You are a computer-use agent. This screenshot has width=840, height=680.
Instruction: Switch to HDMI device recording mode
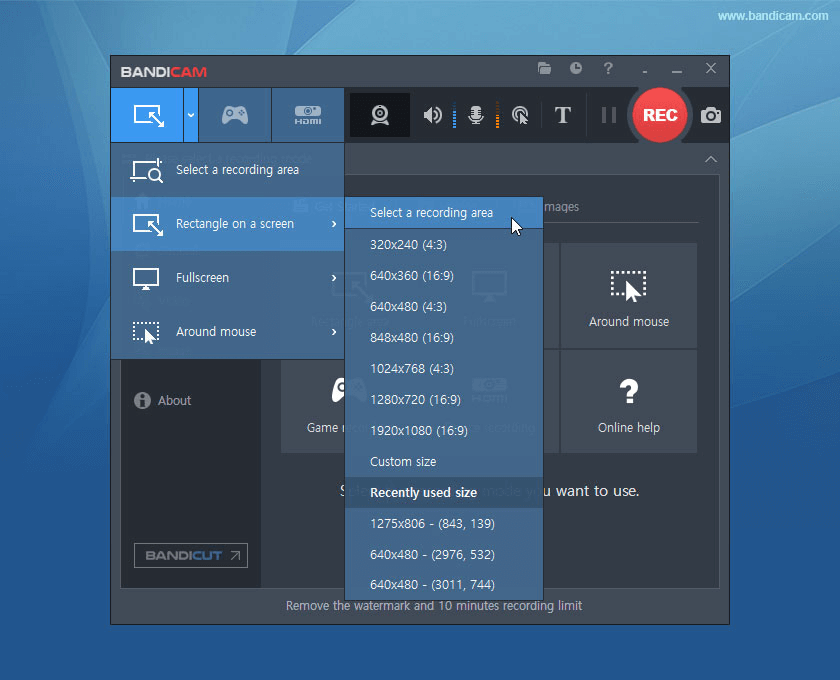click(308, 115)
